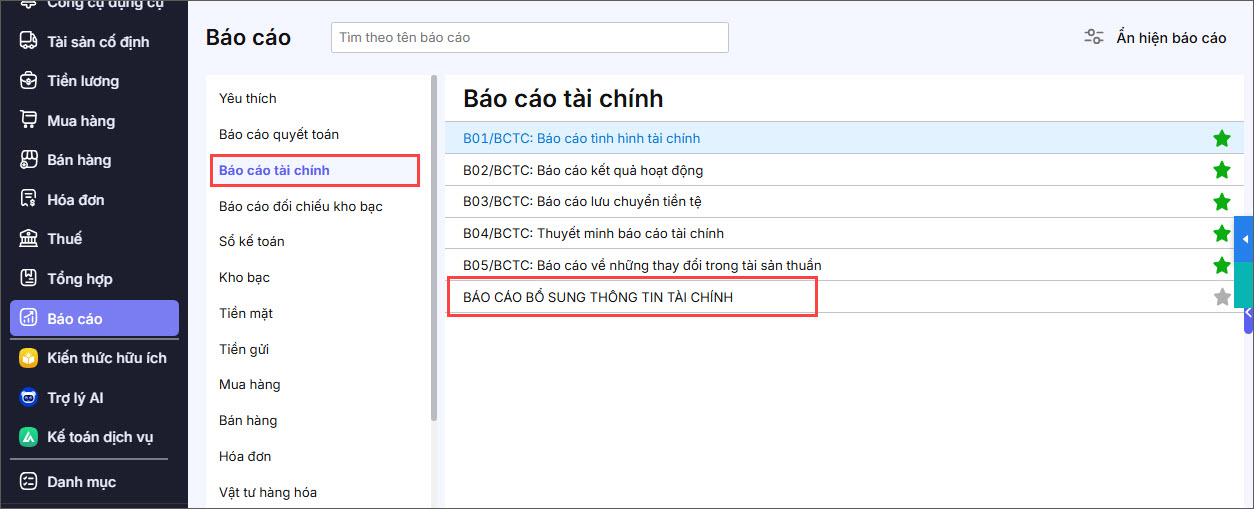1254x509 pixels.
Task: Open Tiền gửi report category
Action: (244, 349)
